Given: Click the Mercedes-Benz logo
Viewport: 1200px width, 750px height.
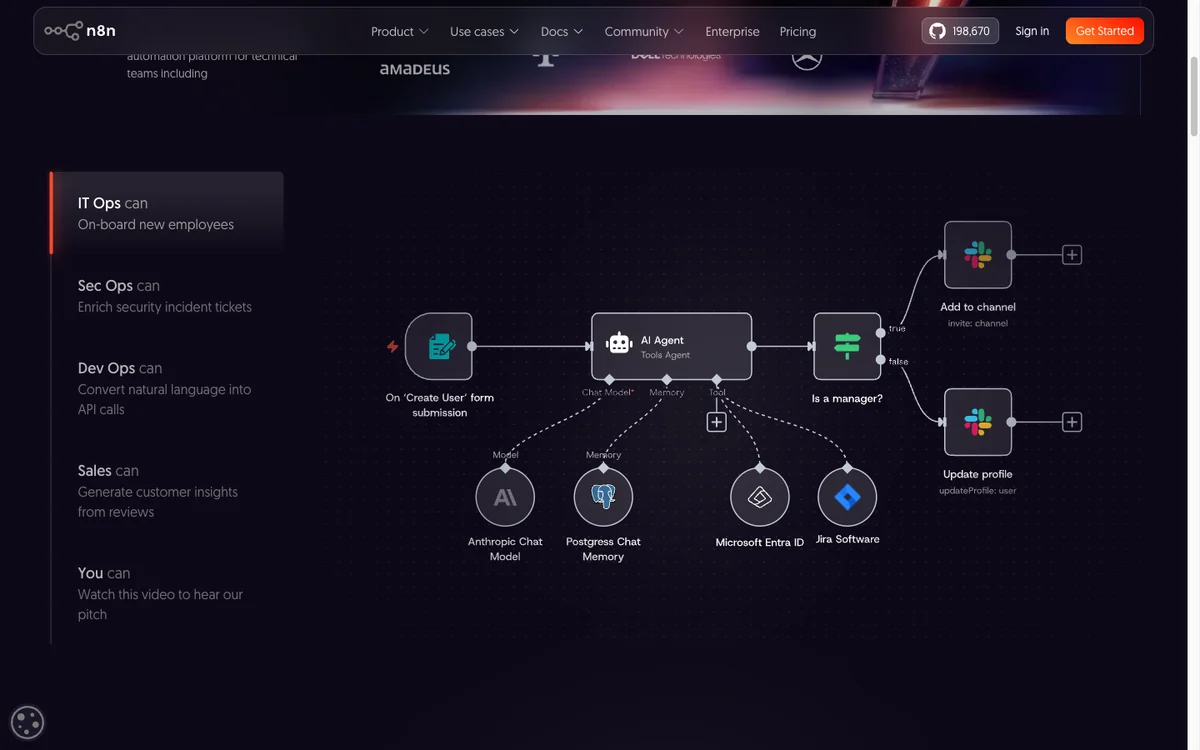Looking at the screenshot, I should [x=807, y=58].
